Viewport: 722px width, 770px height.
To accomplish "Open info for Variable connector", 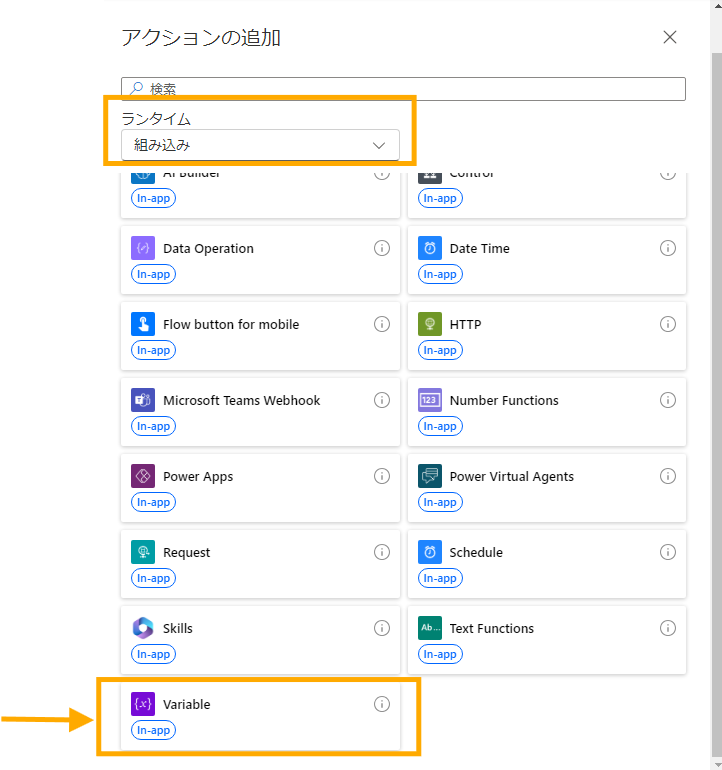I will point(382,704).
